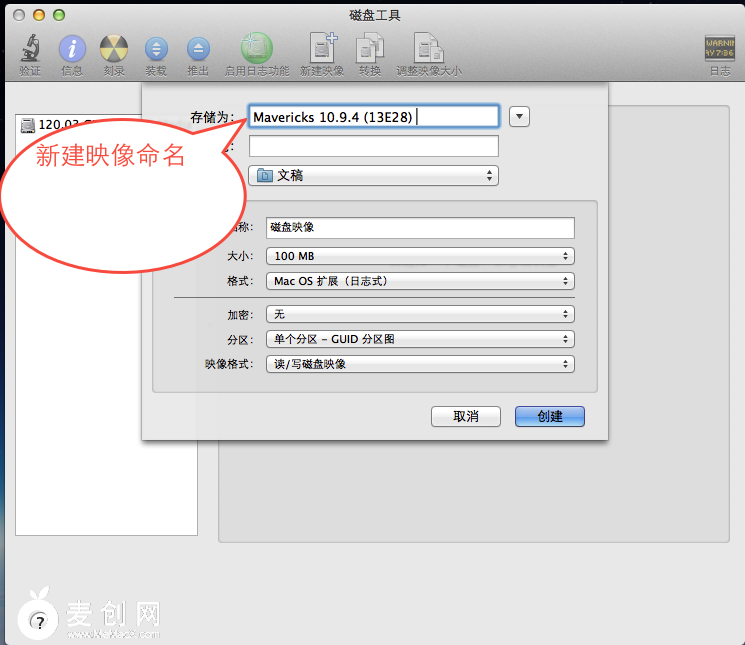This screenshot has width=745, height=645.
Task: Open the 分区 GUID partition dropdown
Action: point(420,339)
